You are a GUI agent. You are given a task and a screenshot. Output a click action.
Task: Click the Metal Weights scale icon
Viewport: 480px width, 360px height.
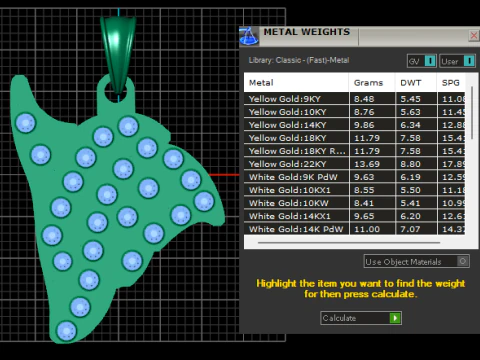pos(249,36)
